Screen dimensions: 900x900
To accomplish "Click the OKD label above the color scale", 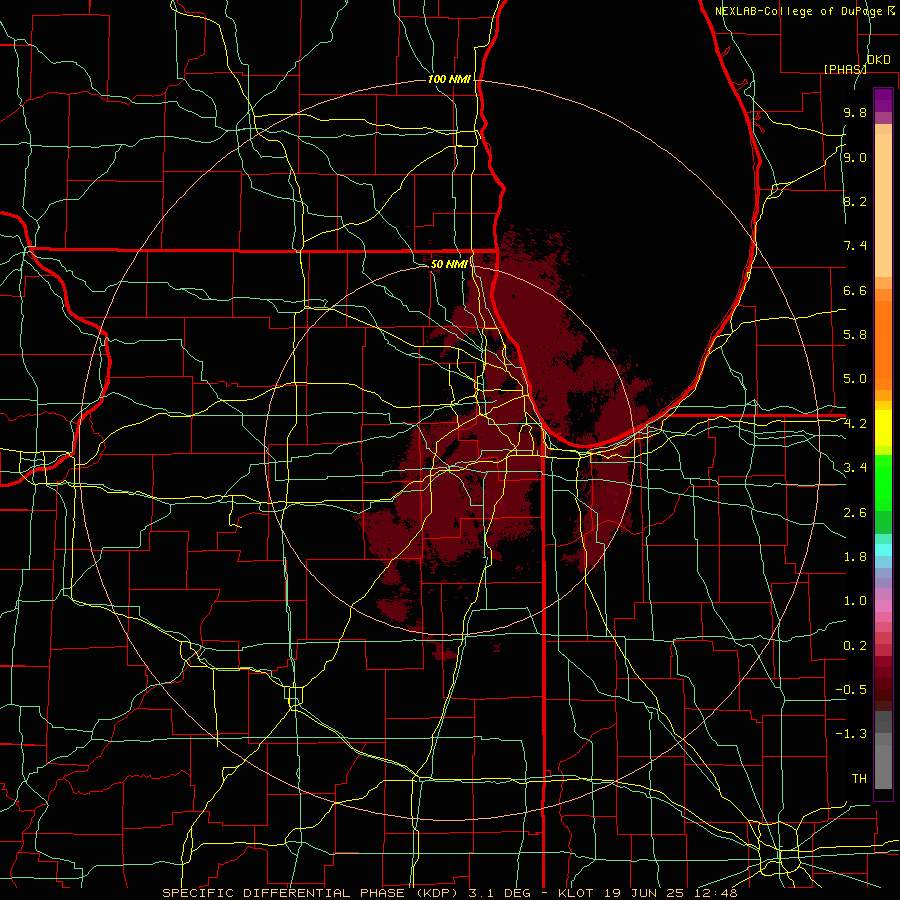I will pos(878,60).
